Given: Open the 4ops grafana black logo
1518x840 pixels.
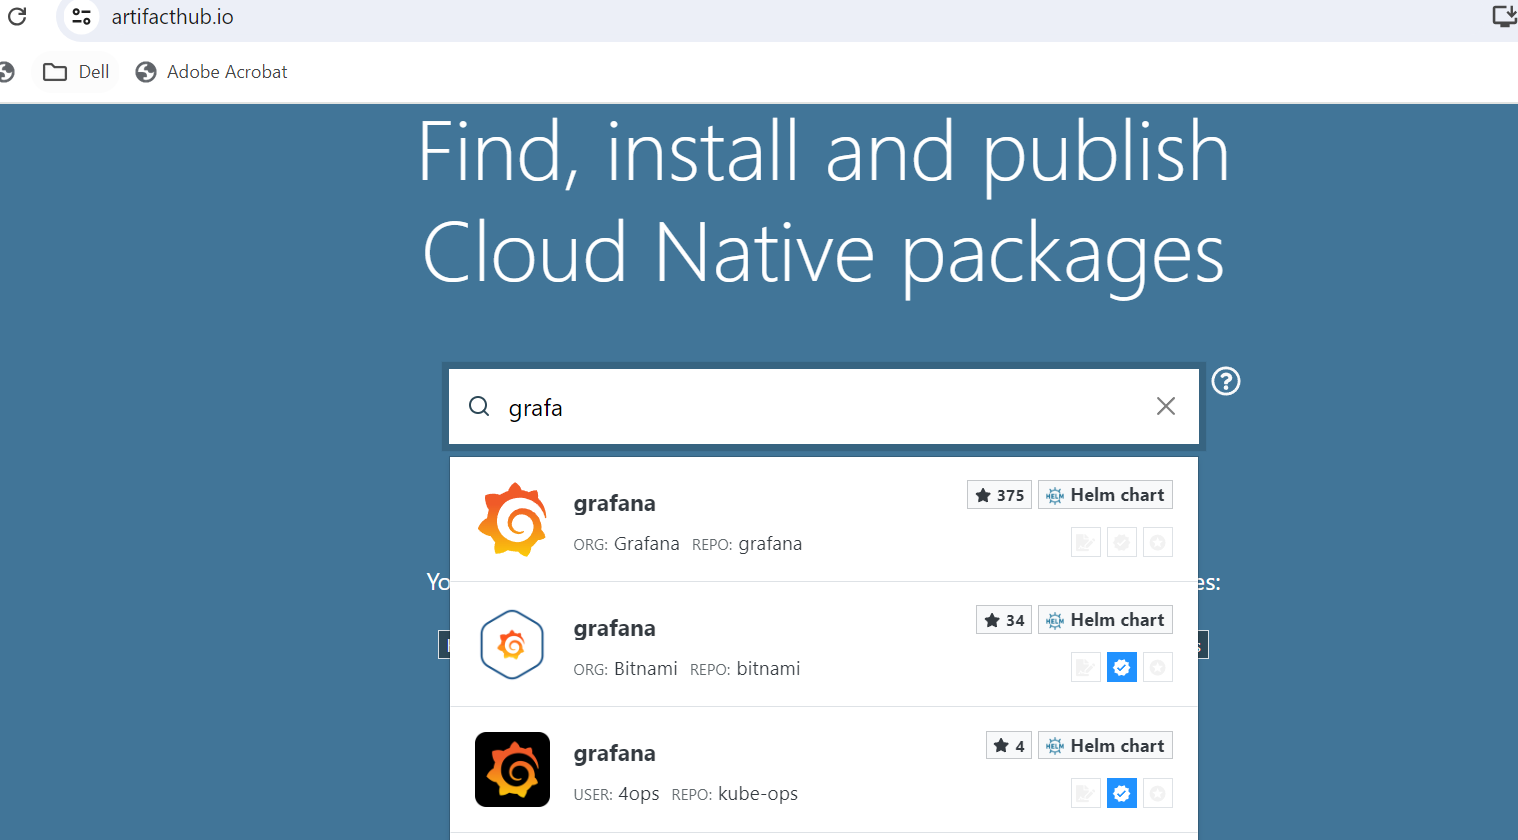Looking at the screenshot, I should [x=512, y=770].
